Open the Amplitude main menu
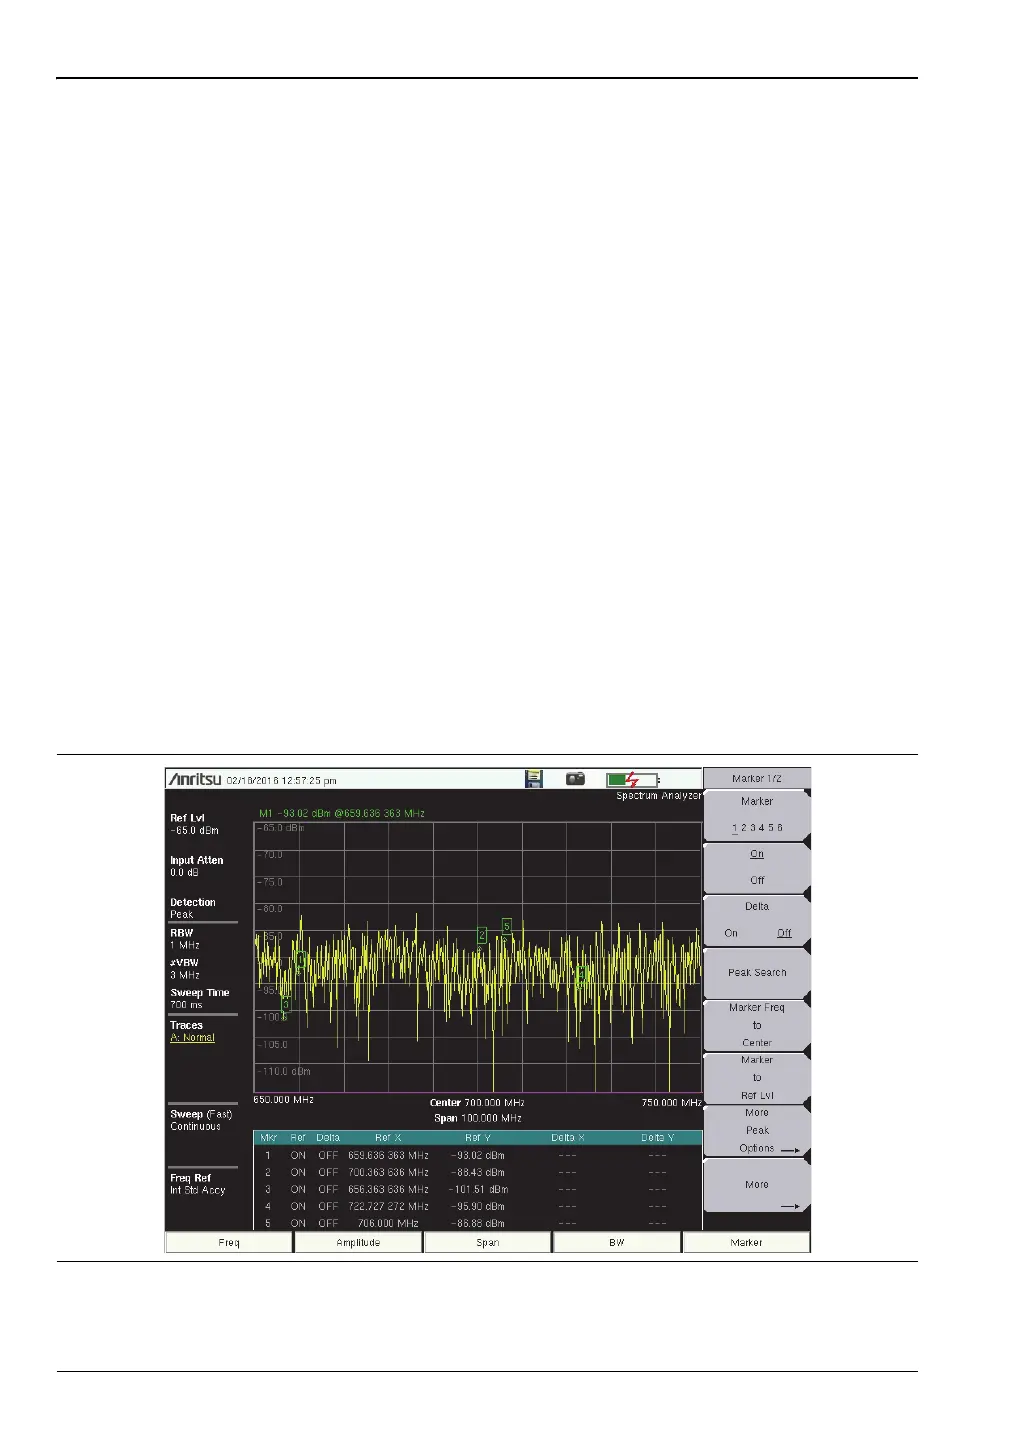This screenshot has width=1032, height=1456. coord(358,1242)
